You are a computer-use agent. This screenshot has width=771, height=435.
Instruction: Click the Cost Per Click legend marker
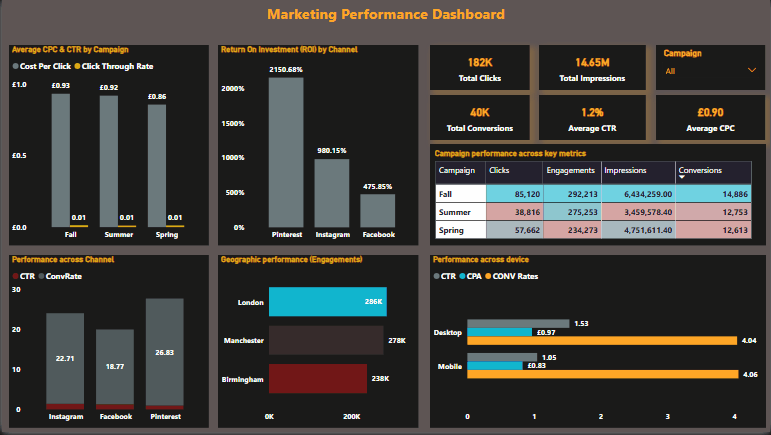(16, 66)
